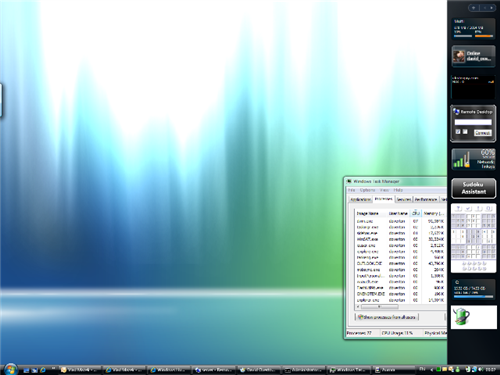Click the Remote Desktop computer name field
This screenshot has height=375, width=500.
pyautogui.click(x=473, y=122)
